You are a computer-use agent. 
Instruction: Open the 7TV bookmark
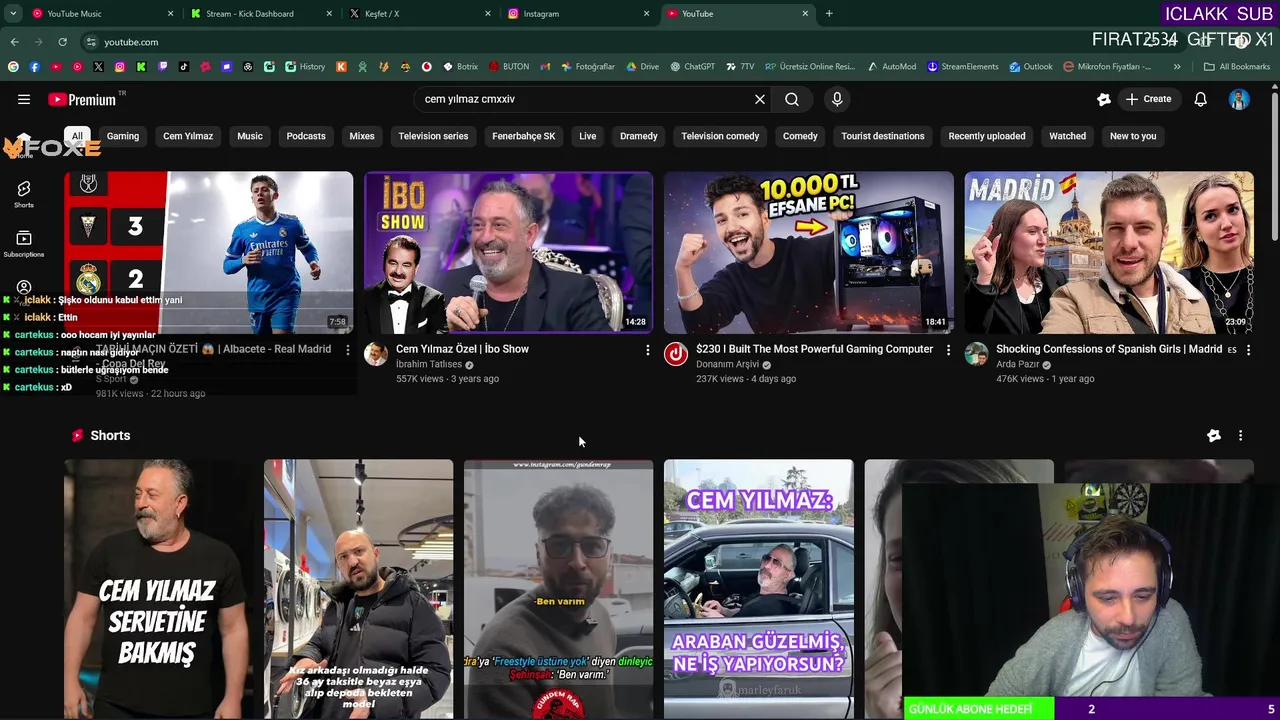pyautogui.click(x=739, y=67)
